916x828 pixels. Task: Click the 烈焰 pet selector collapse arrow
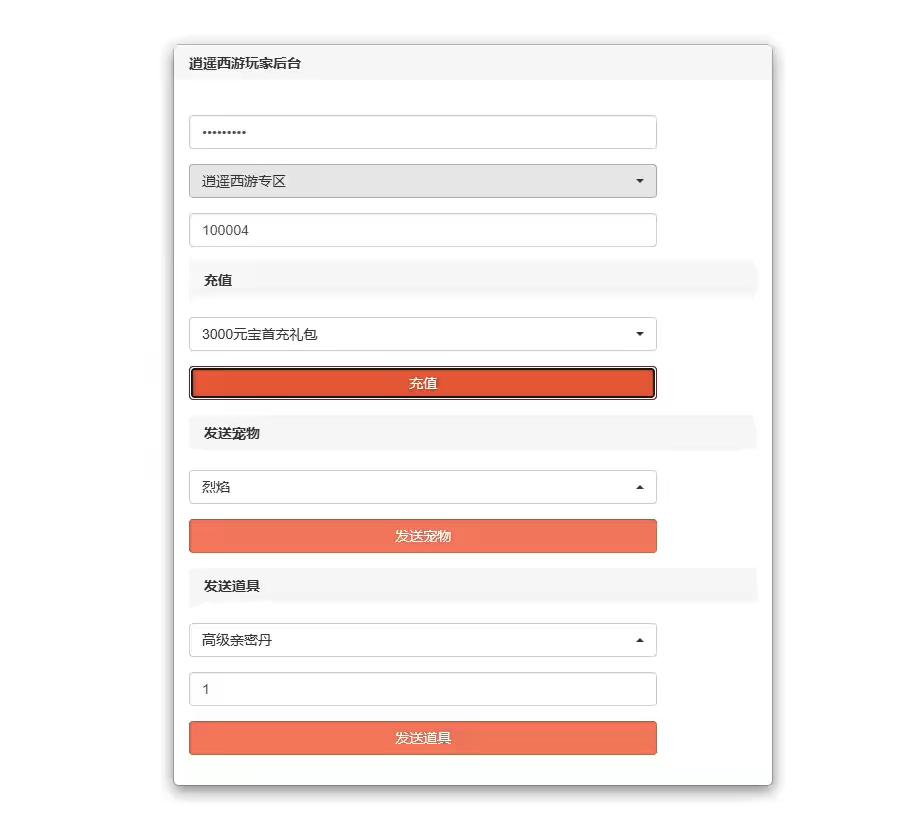(x=641, y=487)
